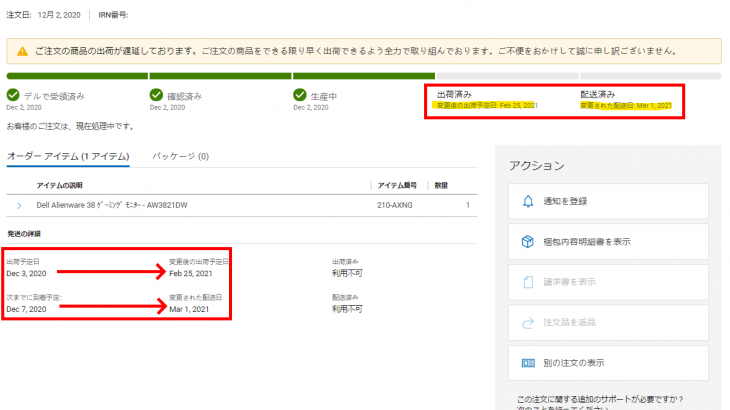Click the 配送済み status step

[599, 94]
